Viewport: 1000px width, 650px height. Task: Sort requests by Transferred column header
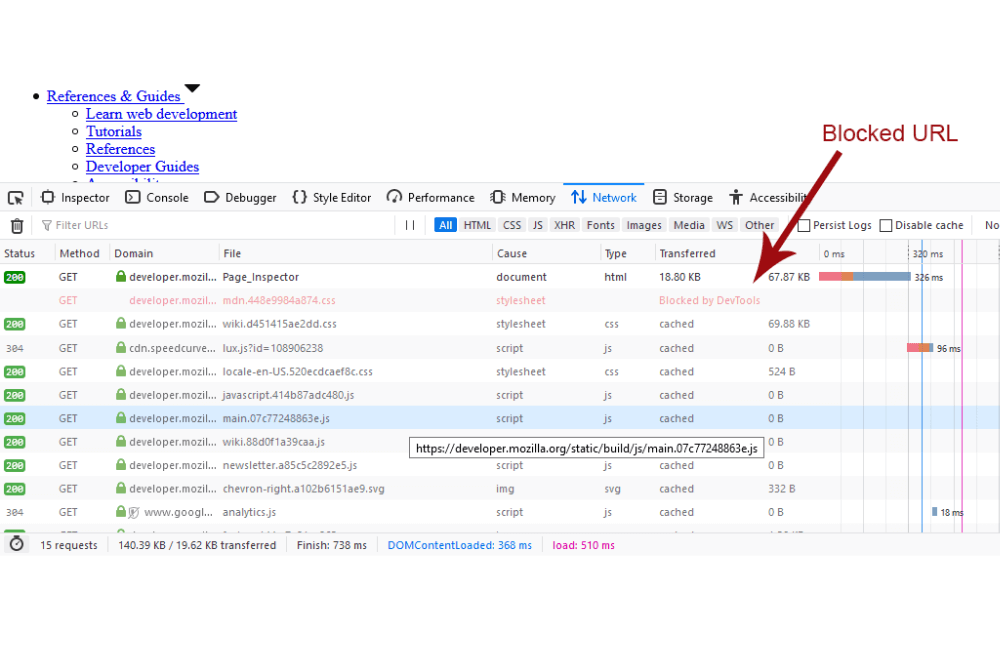(687, 254)
